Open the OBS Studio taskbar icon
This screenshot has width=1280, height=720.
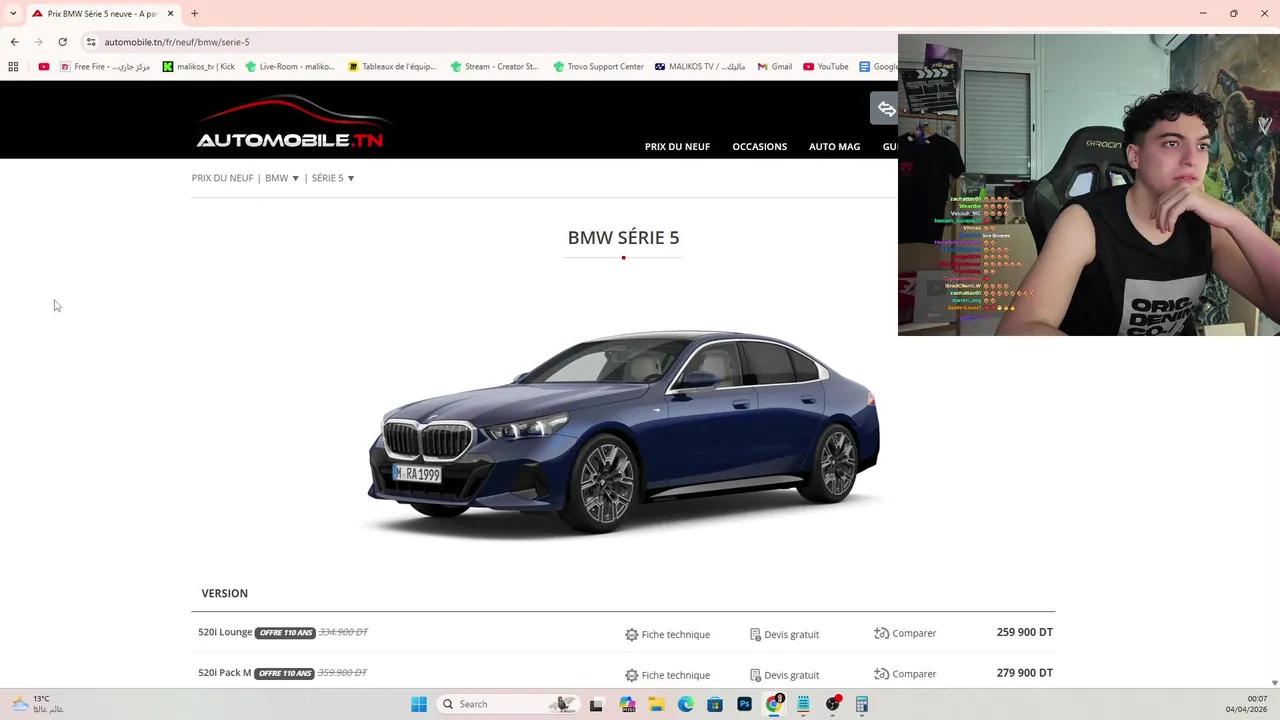pyautogui.click(x=833, y=704)
